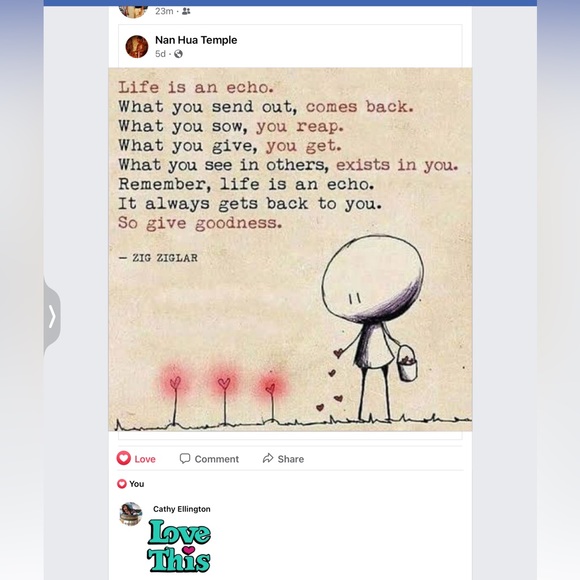Click the Love reaction label

point(145,459)
